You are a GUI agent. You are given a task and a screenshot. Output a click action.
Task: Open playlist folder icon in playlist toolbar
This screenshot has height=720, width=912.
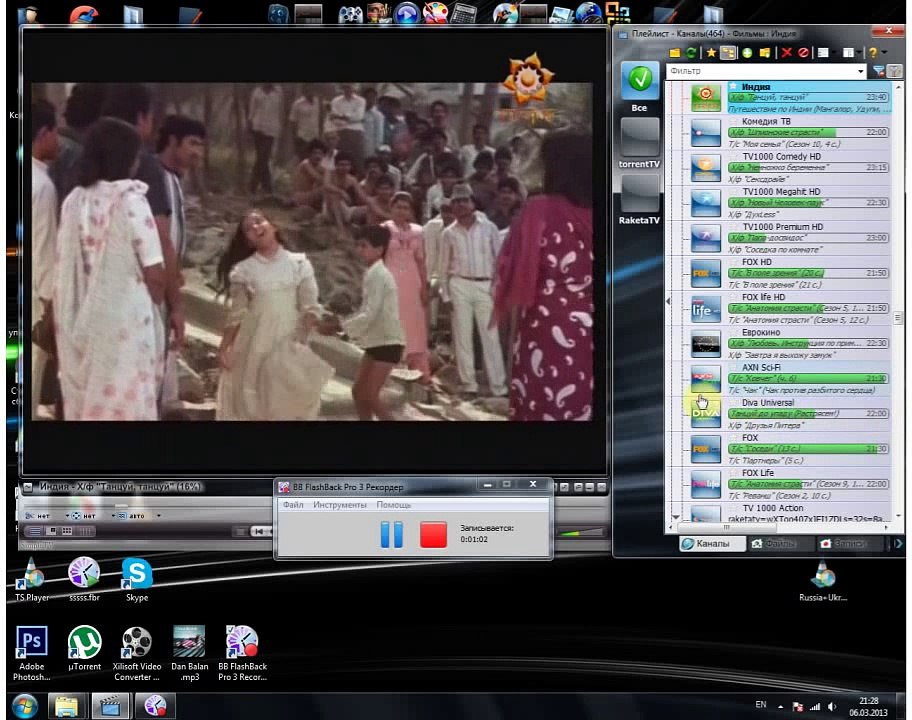pos(675,53)
